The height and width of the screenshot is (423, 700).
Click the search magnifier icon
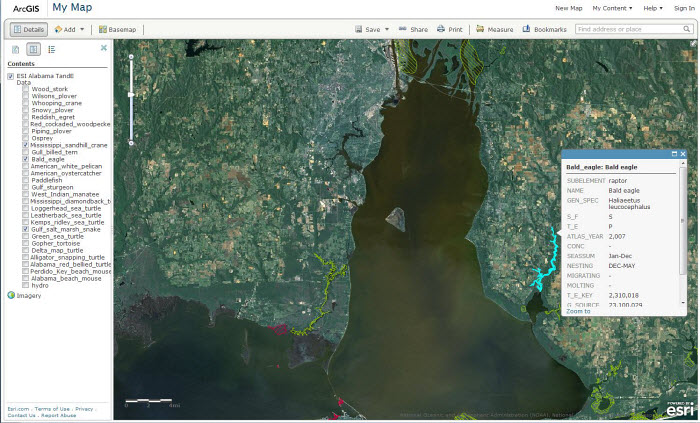click(687, 29)
